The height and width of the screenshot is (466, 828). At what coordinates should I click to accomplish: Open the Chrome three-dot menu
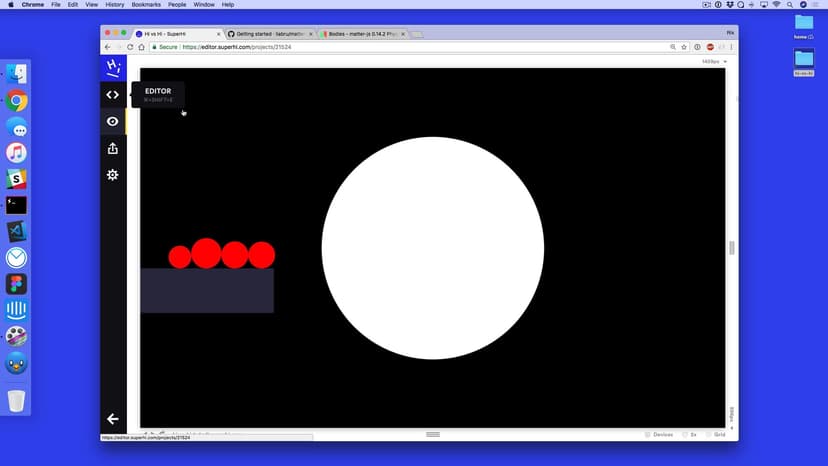click(731, 47)
